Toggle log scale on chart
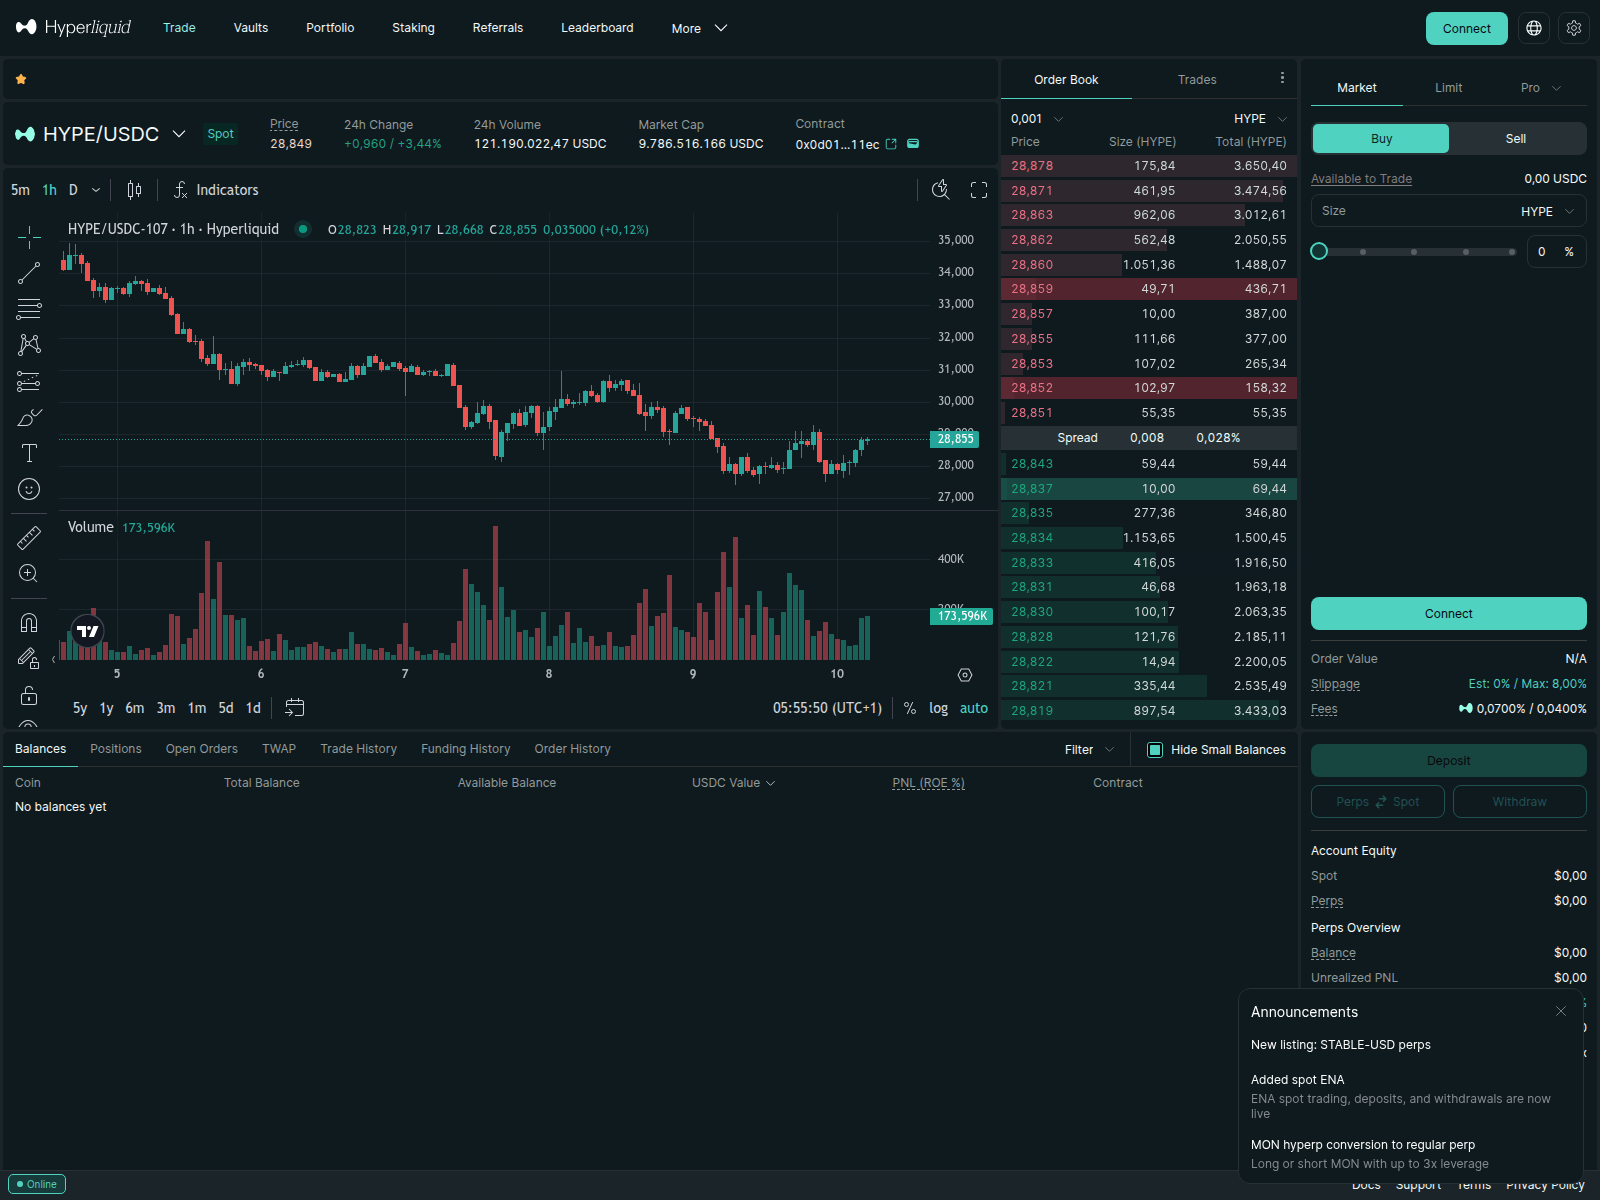The height and width of the screenshot is (1200, 1600). coord(938,708)
